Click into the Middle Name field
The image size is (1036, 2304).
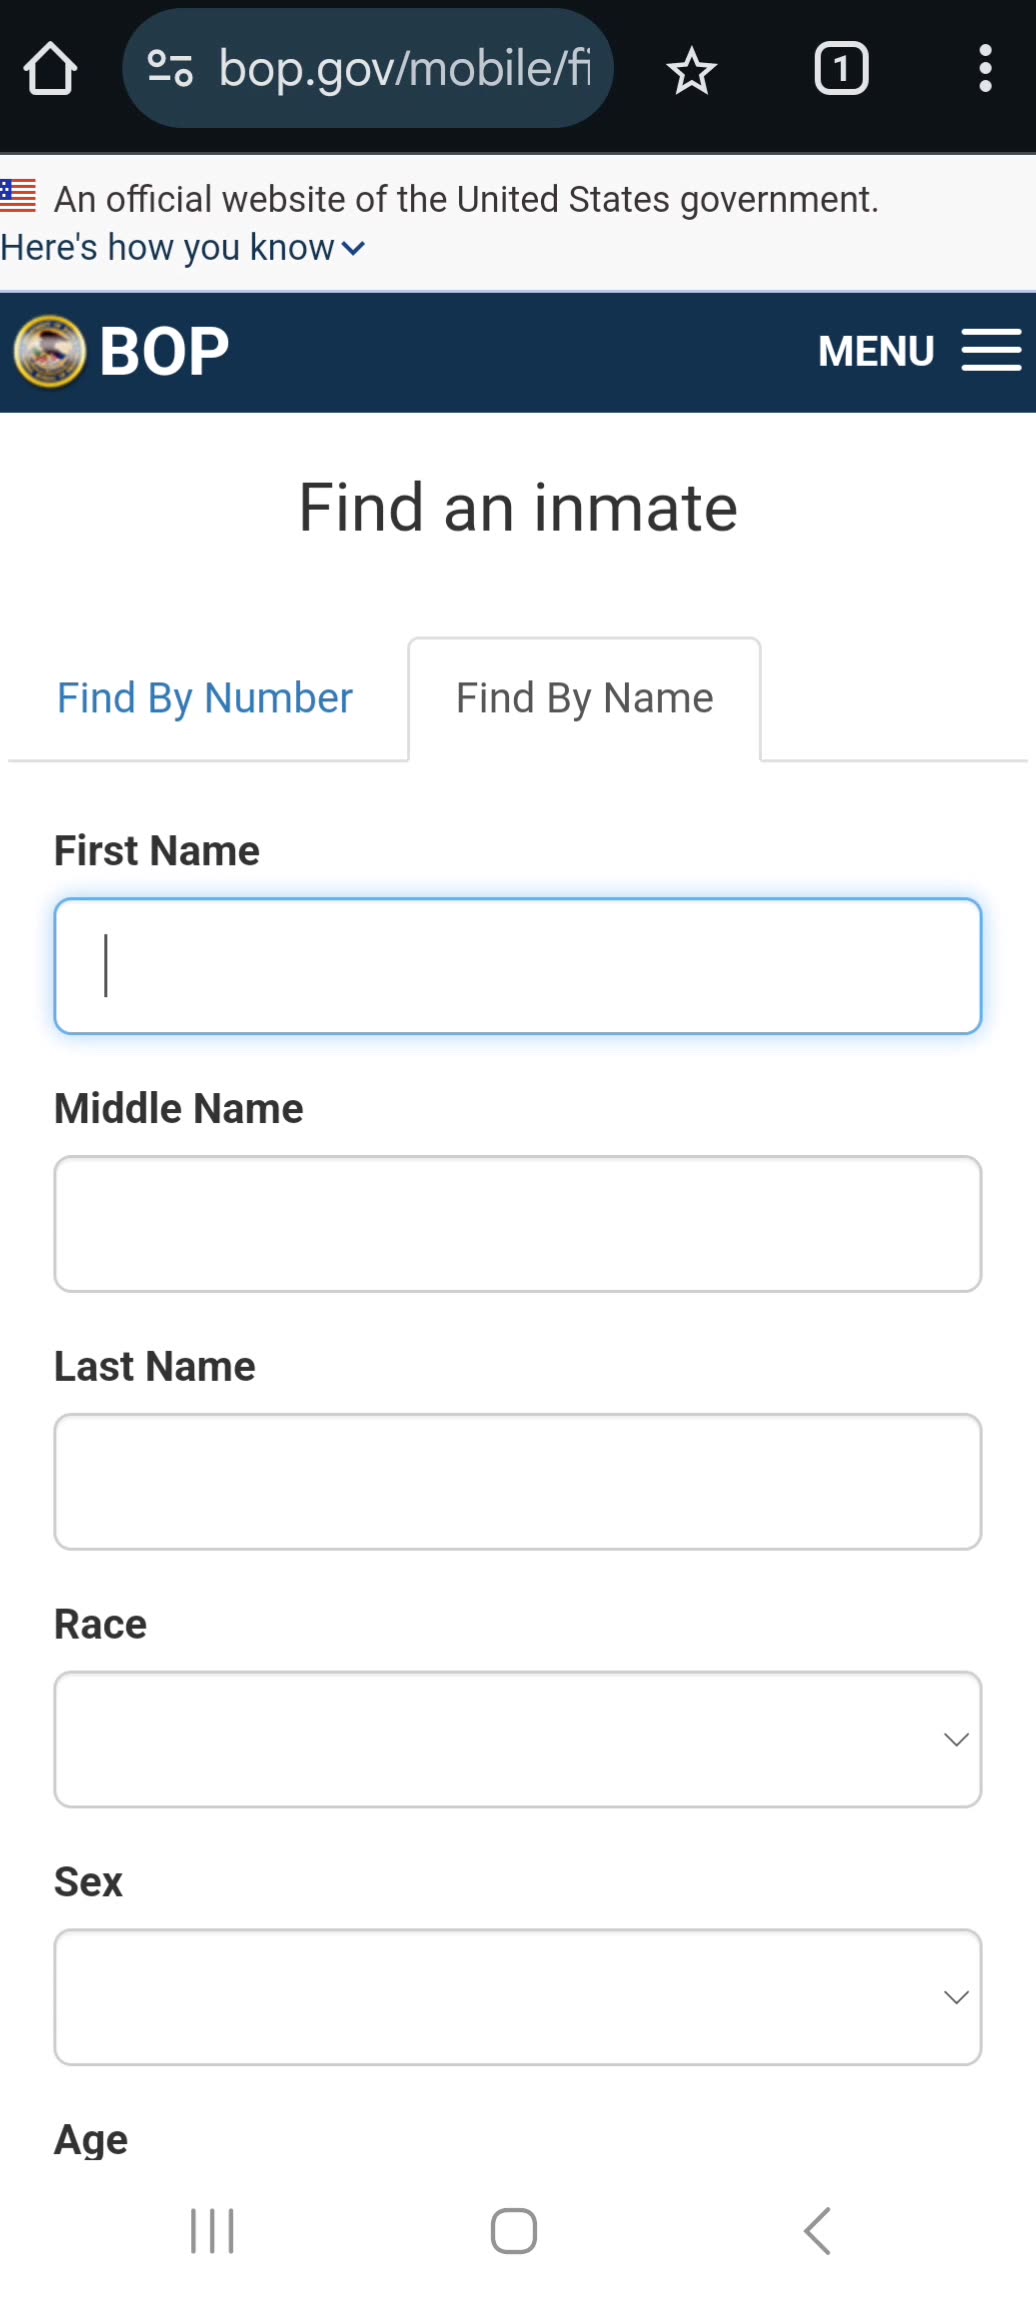pyautogui.click(x=517, y=1224)
